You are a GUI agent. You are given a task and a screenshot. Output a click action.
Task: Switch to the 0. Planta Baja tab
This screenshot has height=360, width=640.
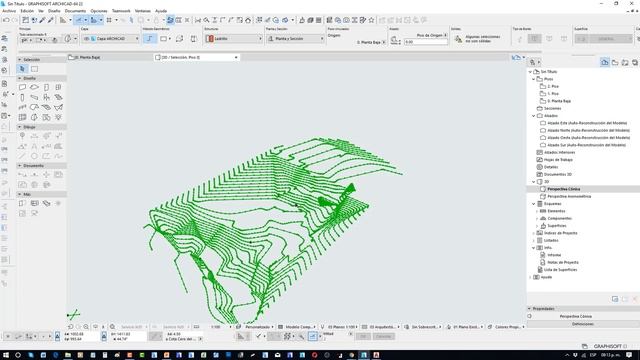(109, 58)
